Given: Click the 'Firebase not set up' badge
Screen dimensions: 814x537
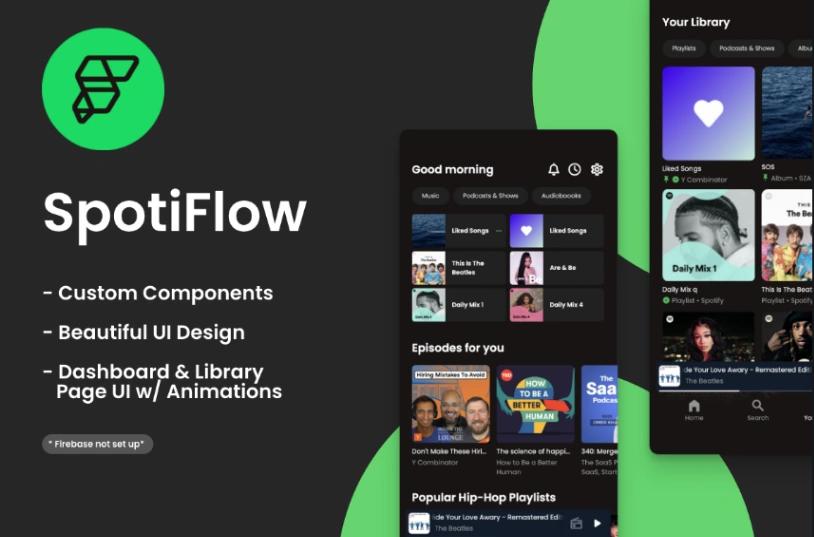Looking at the screenshot, I should 98,444.
